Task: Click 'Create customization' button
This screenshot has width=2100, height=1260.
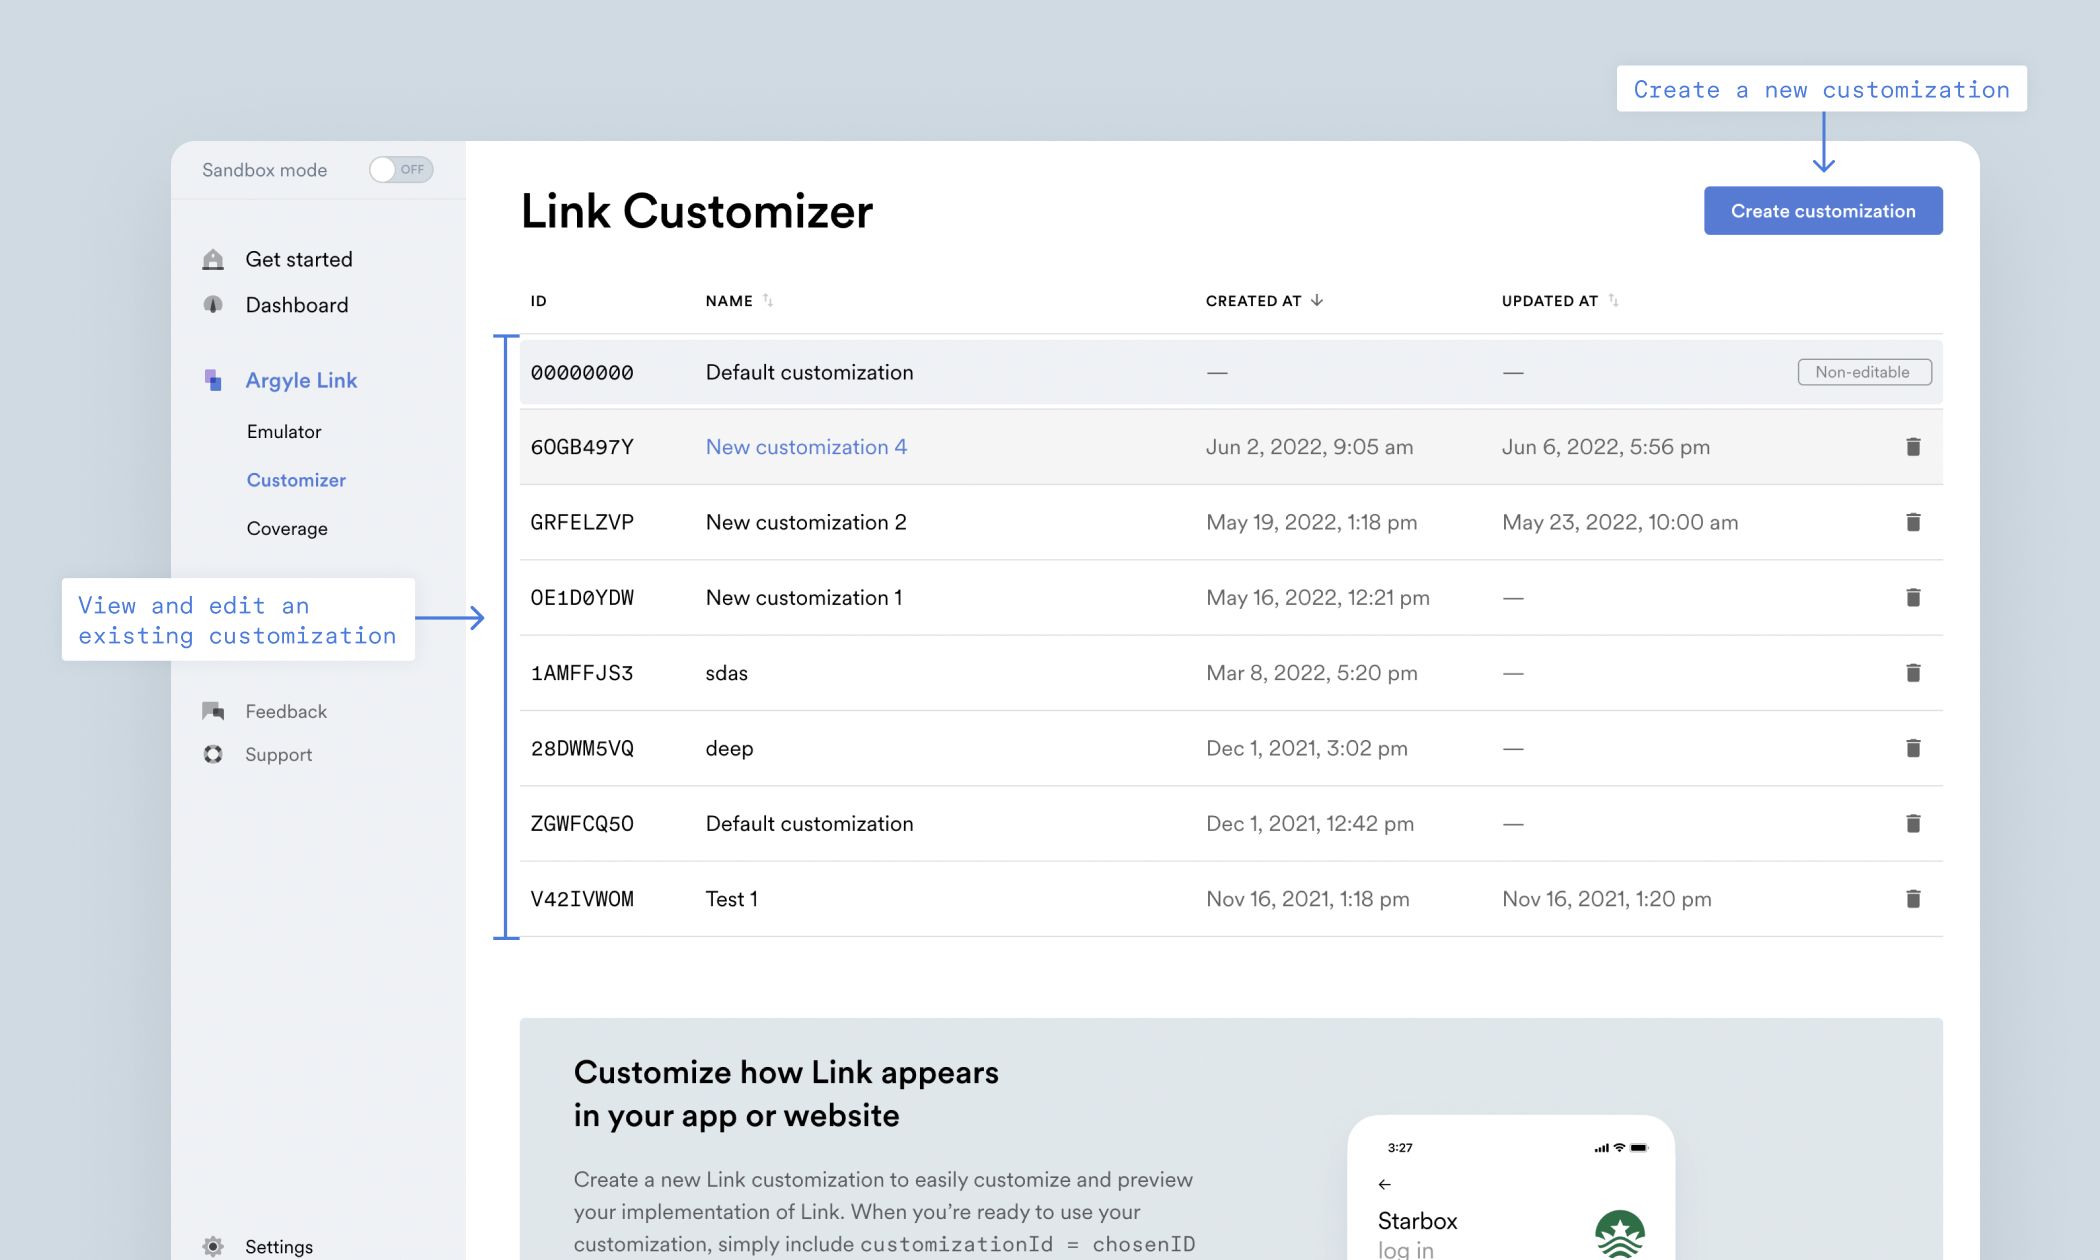Action: coord(1822,210)
